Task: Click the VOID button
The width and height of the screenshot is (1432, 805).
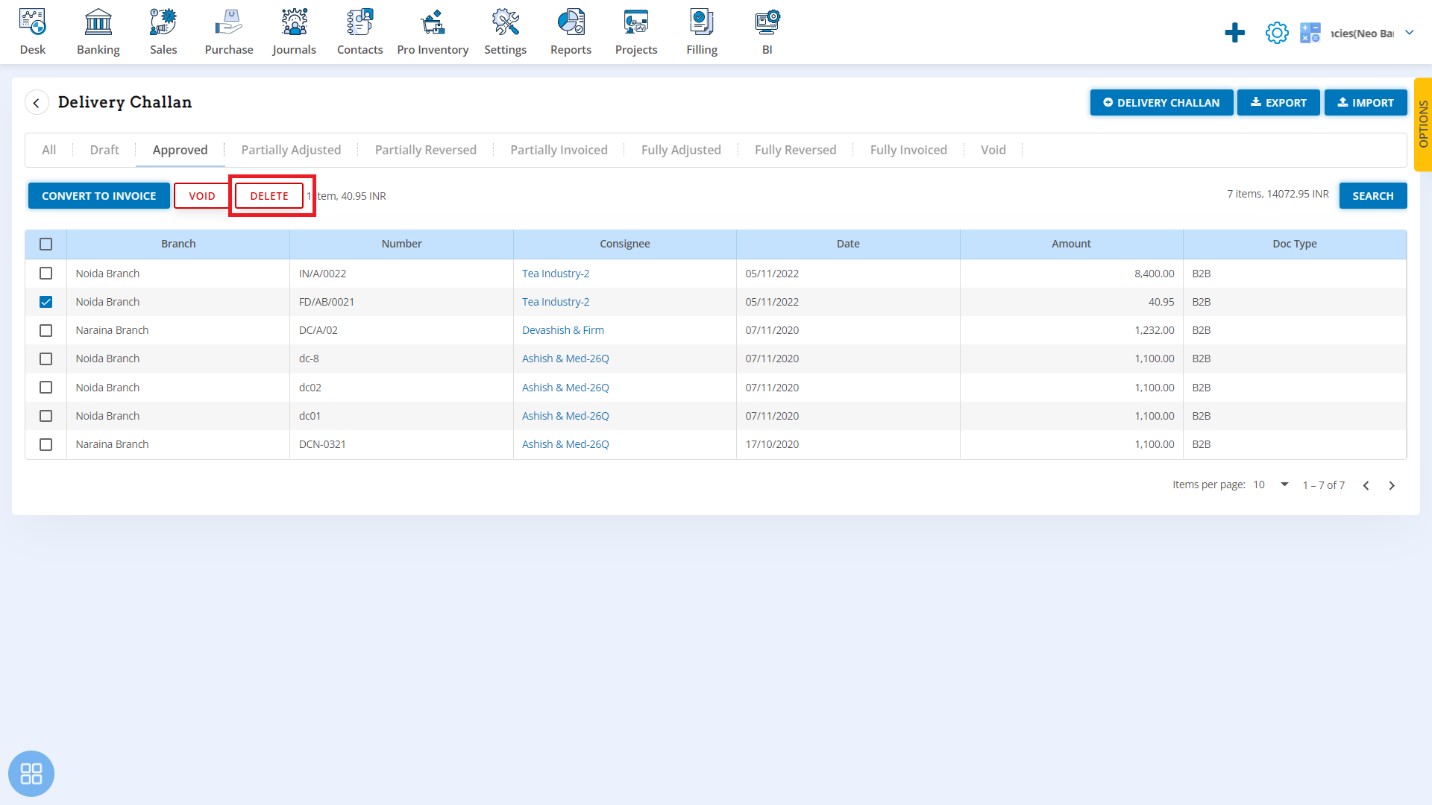Action: [202, 196]
